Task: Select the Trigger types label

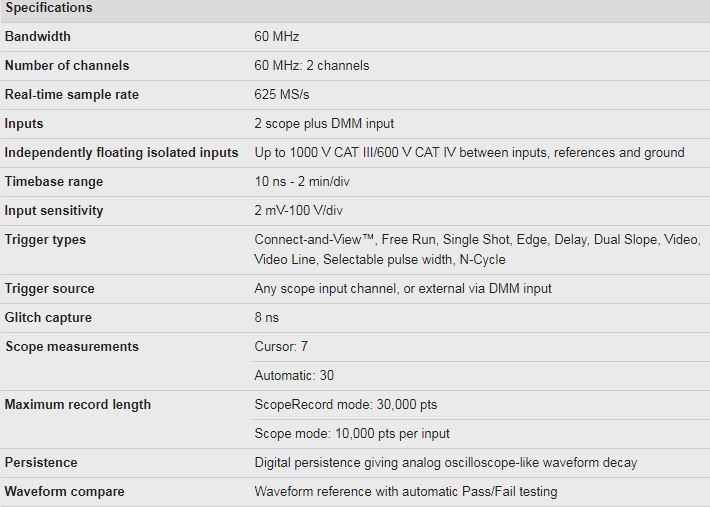Action: point(45,239)
